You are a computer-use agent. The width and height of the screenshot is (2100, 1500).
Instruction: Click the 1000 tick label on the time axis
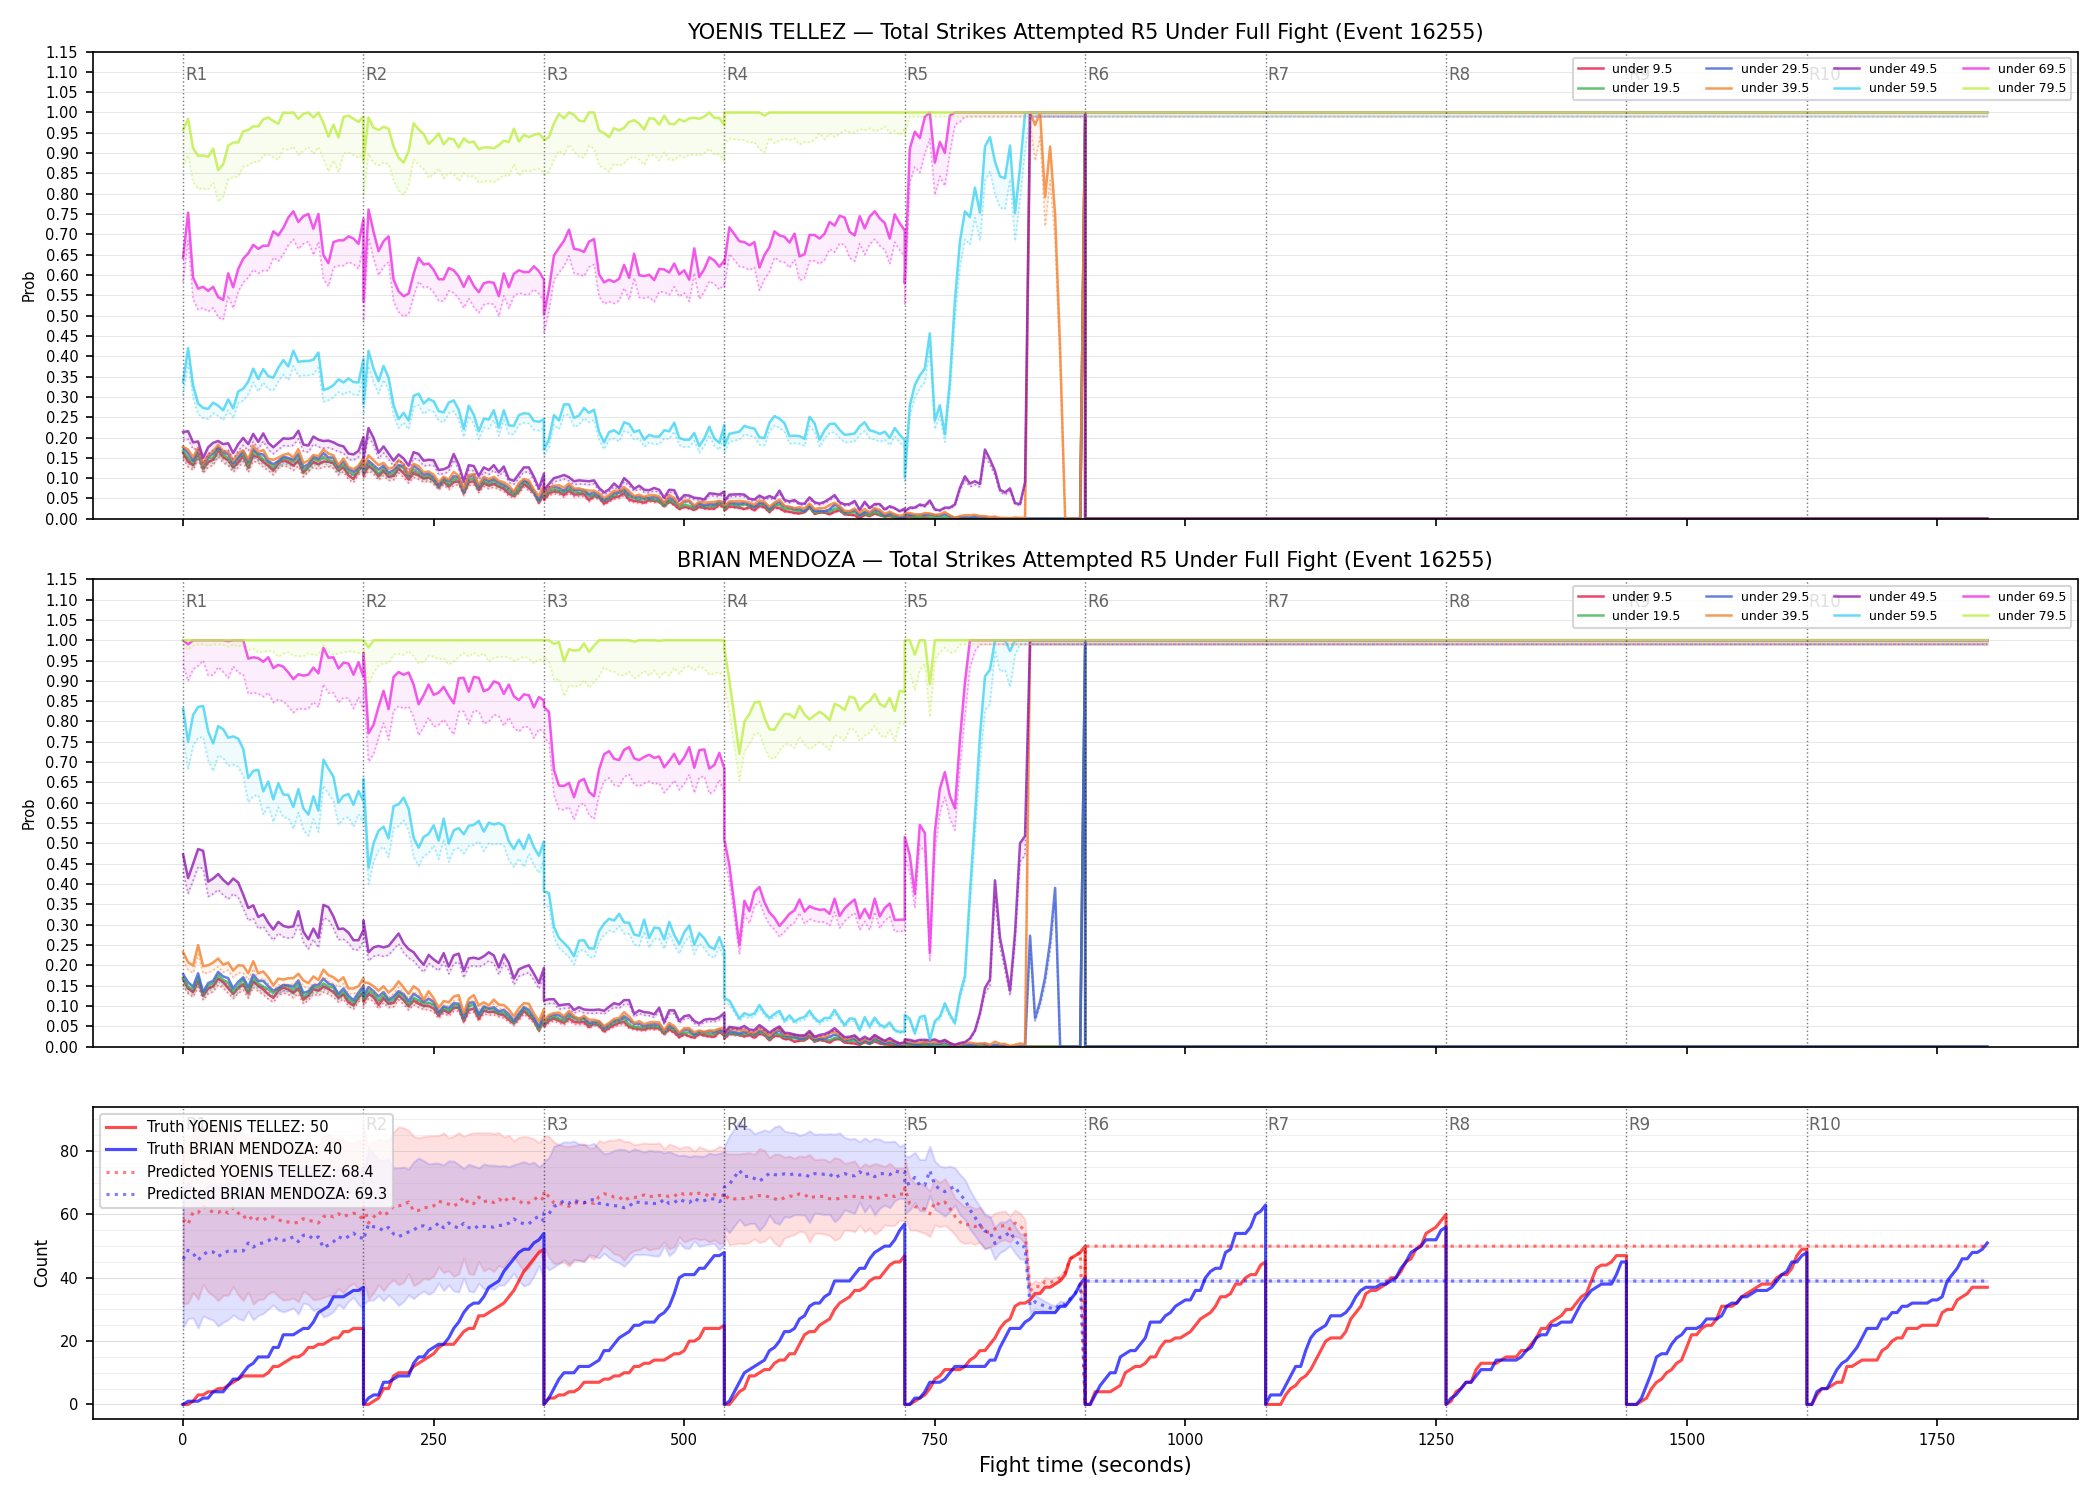(1185, 1440)
